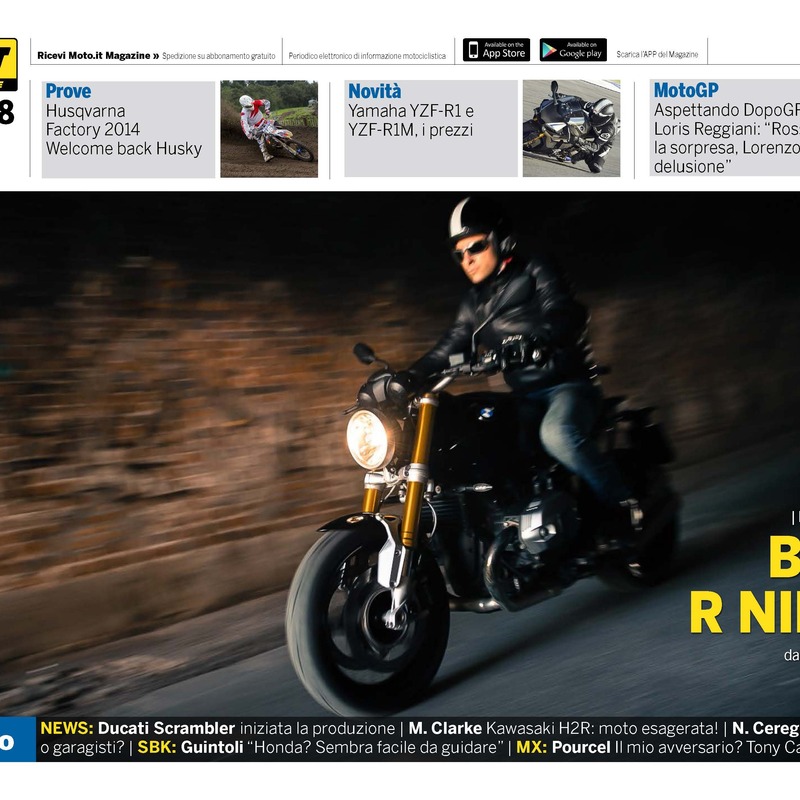Click the motorcycle's lit headlight
Screen dimensions: 800x800
pos(369,439)
